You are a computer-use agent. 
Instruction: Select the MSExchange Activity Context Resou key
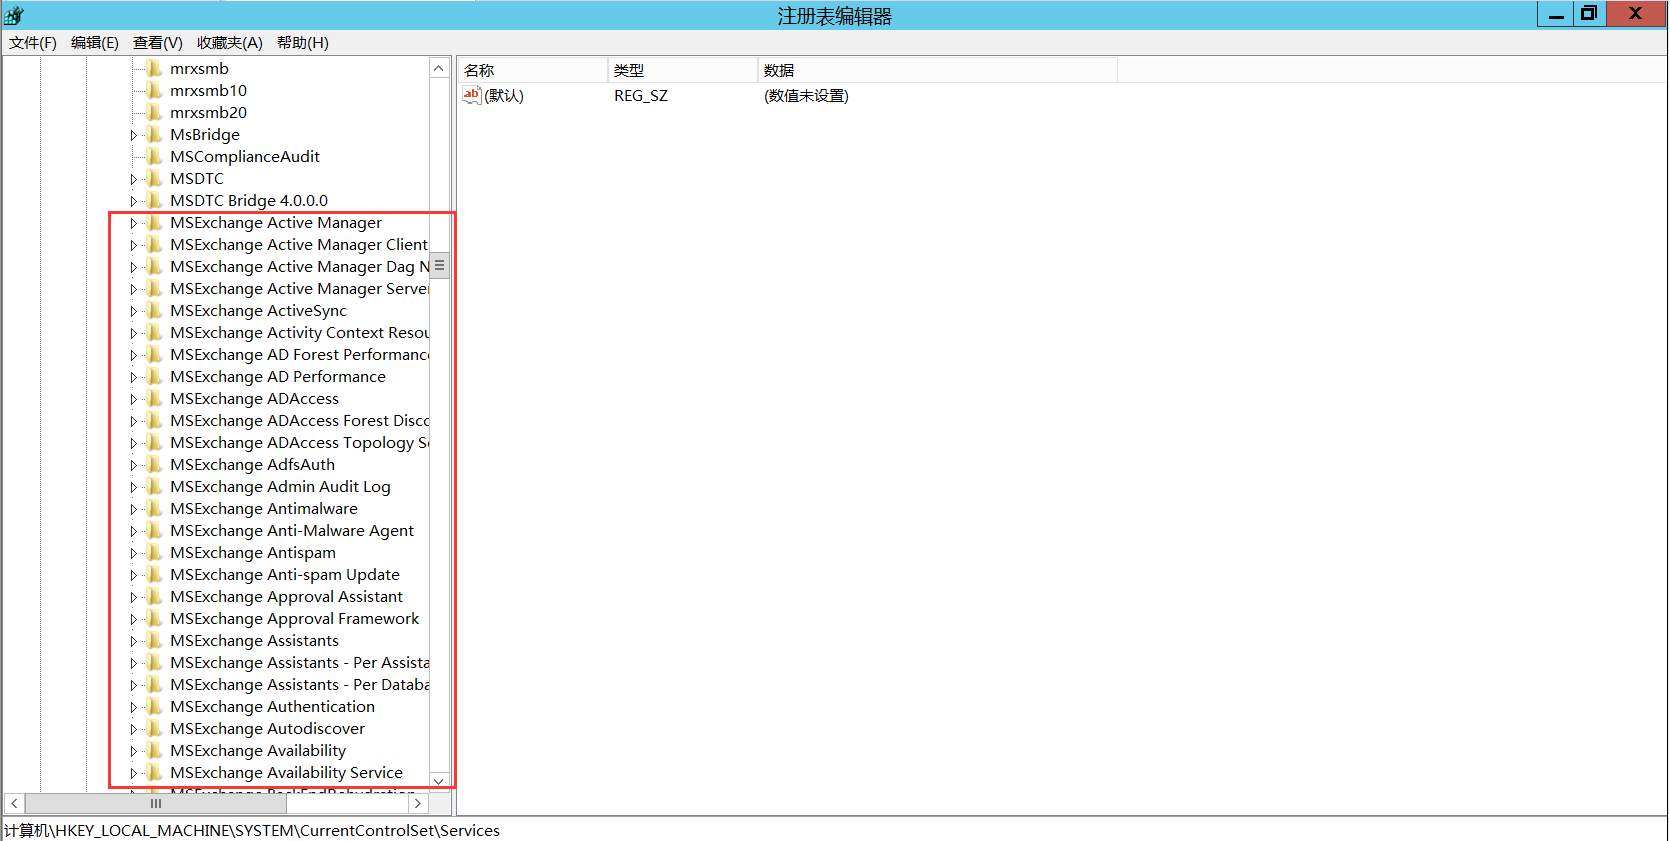(300, 332)
